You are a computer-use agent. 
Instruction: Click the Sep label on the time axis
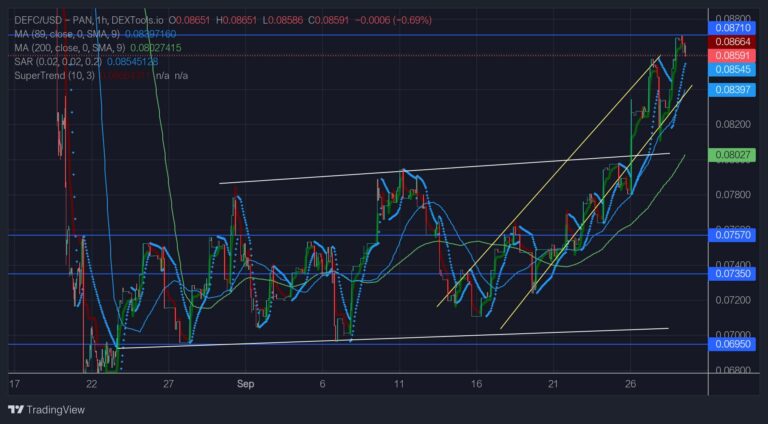click(245, 384)
